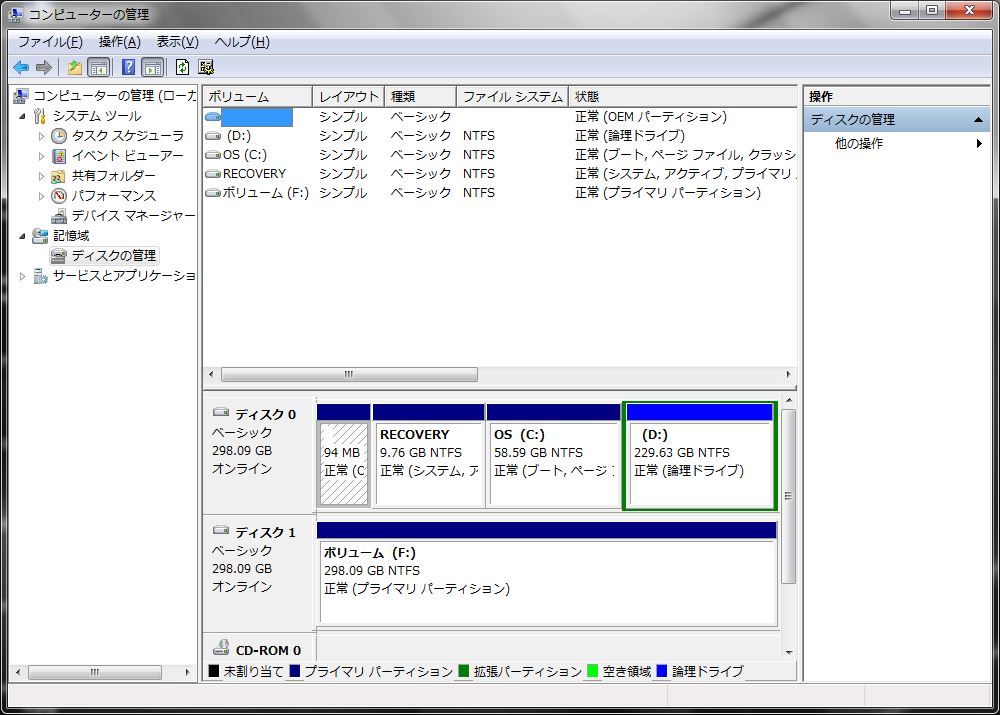Screen dimensions: 1000x715
Task: Sort by the 種類 column header
Action: (x=421, y=96)
